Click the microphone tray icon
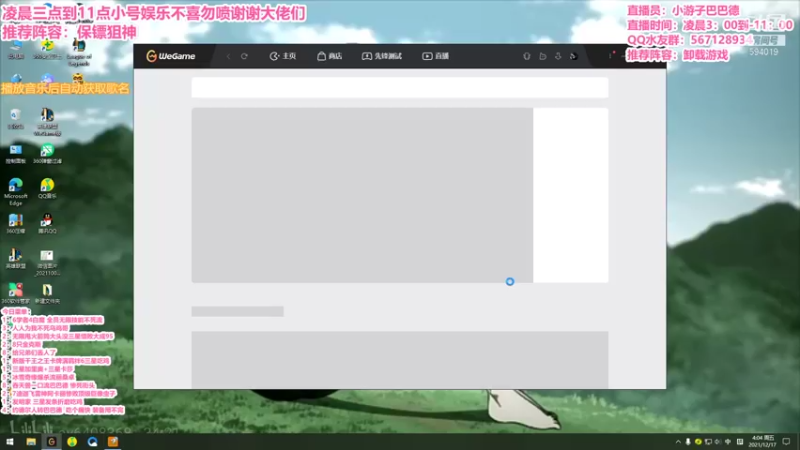800x450 pixels. pos(688,442)
